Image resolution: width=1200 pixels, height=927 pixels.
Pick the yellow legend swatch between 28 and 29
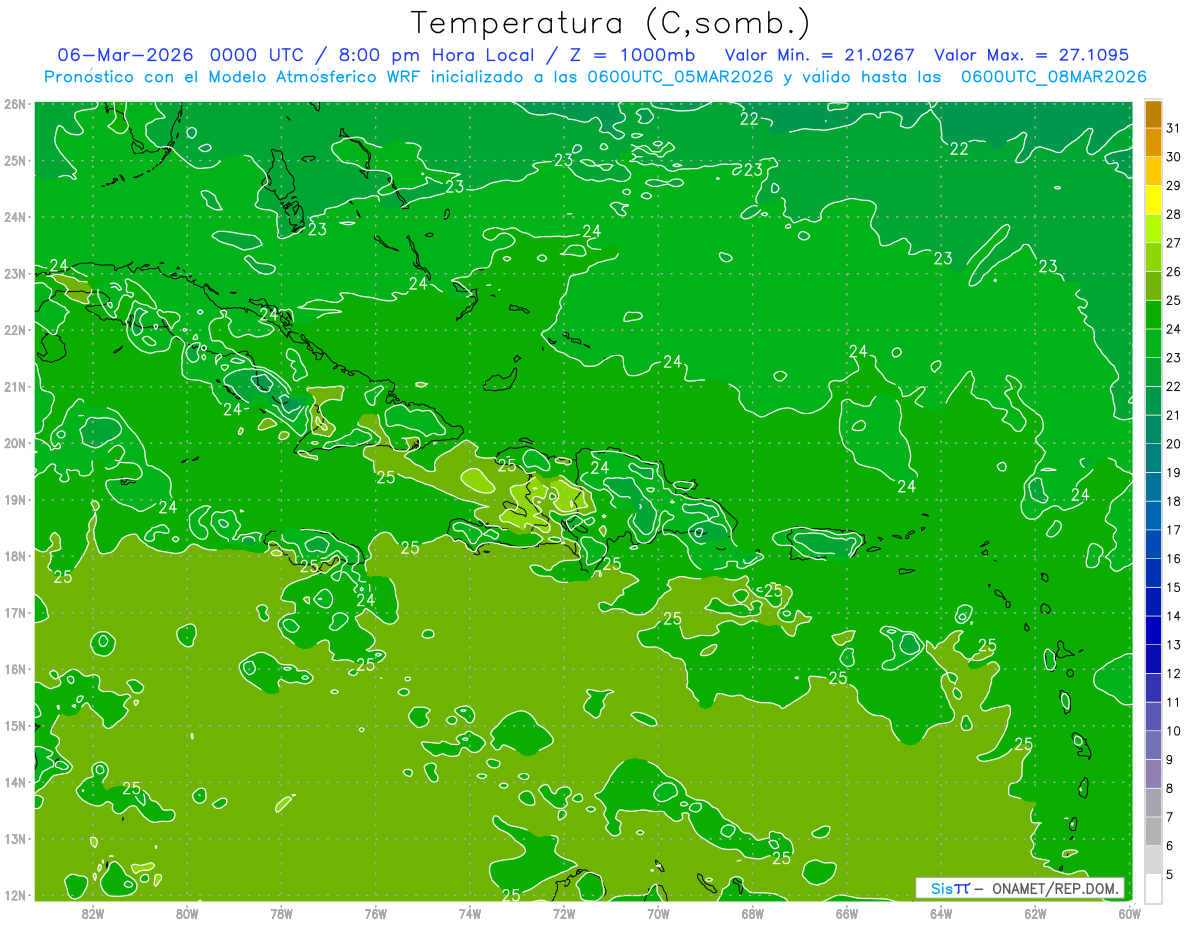point(1153,200)
